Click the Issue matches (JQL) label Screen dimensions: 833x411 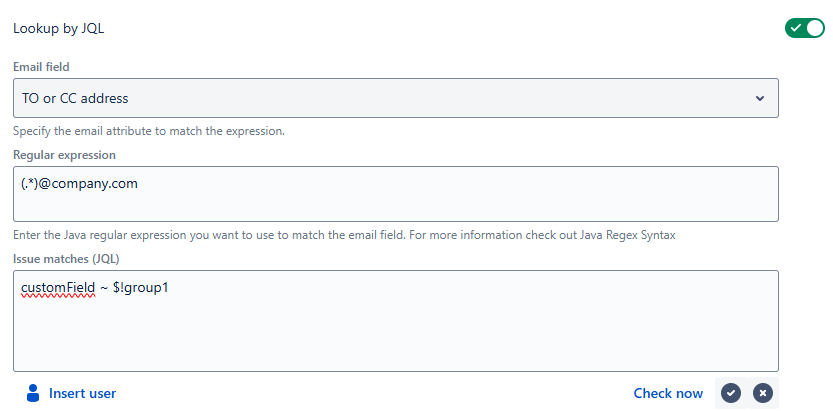click(66, 259)
